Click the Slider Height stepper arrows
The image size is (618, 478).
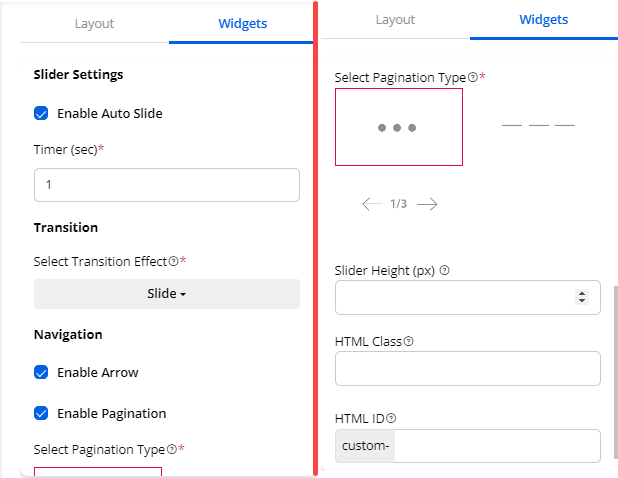(583, 297)
